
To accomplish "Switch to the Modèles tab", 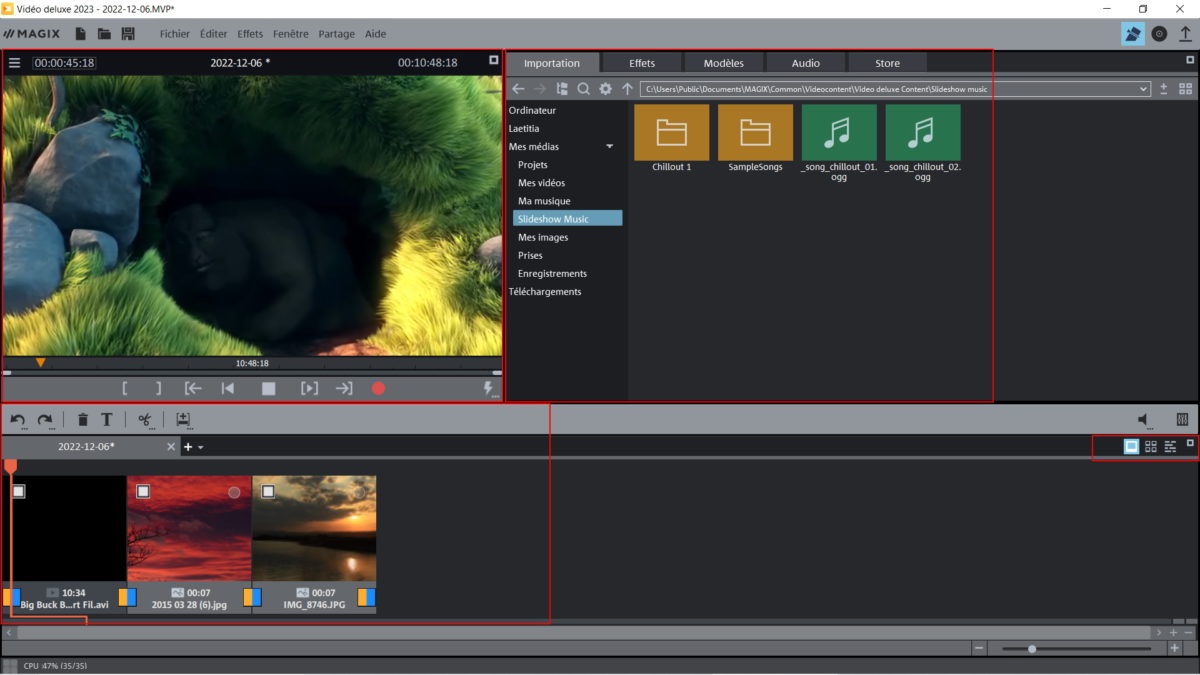I will [723, 63].
